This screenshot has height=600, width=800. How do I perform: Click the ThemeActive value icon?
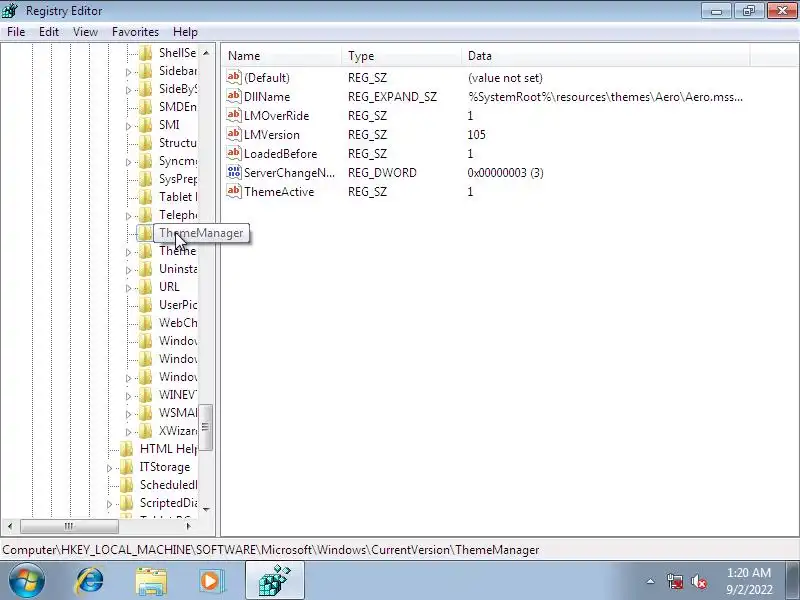click(234, 192)
